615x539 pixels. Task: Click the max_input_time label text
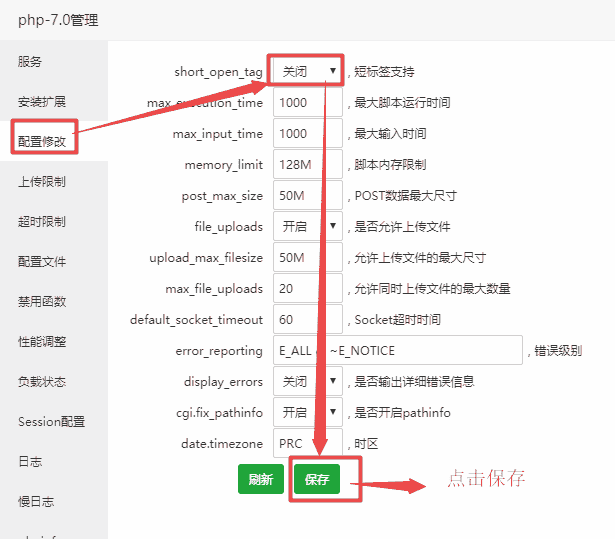pyautogui.click(x=218, y=134)
